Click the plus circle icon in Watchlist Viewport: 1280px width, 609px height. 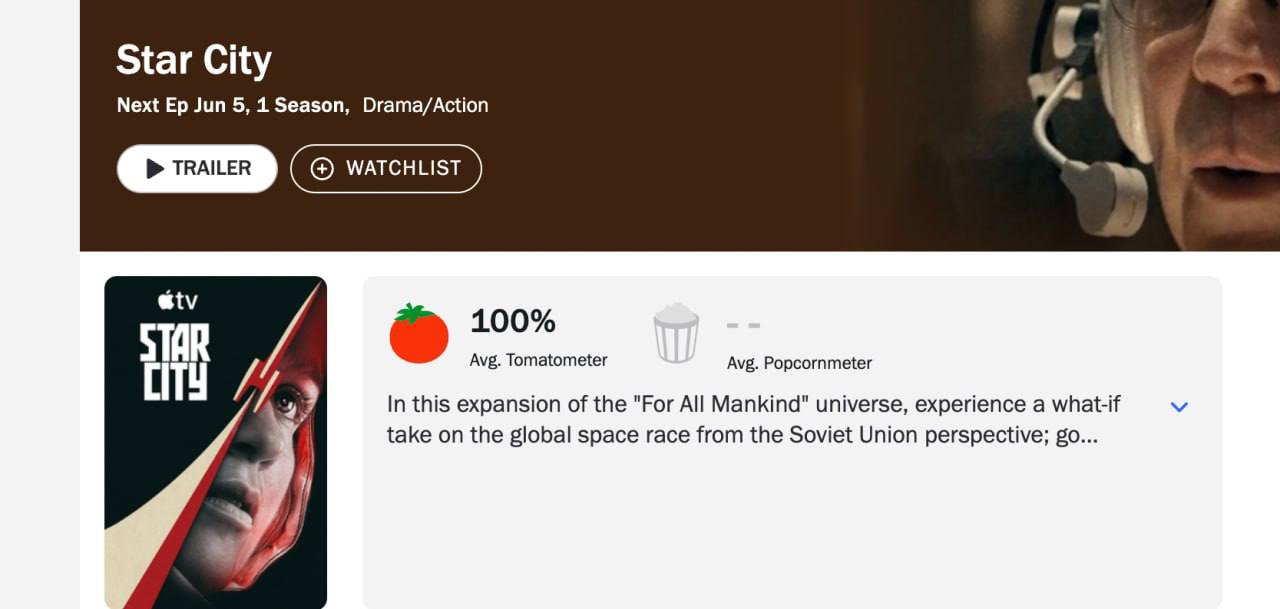coord(322,169)
